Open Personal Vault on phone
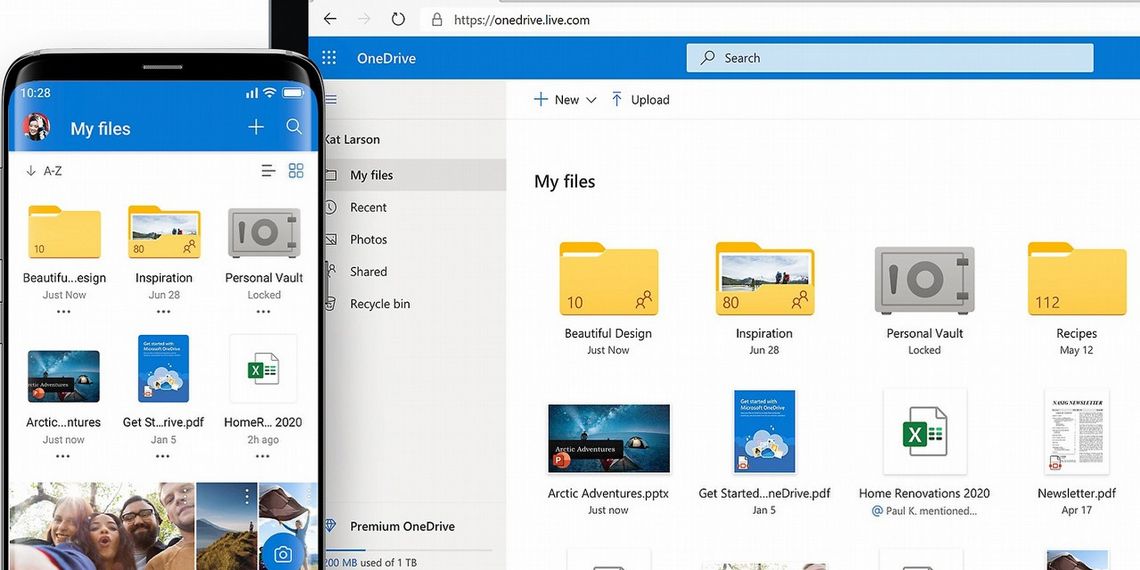 (264, 233)
